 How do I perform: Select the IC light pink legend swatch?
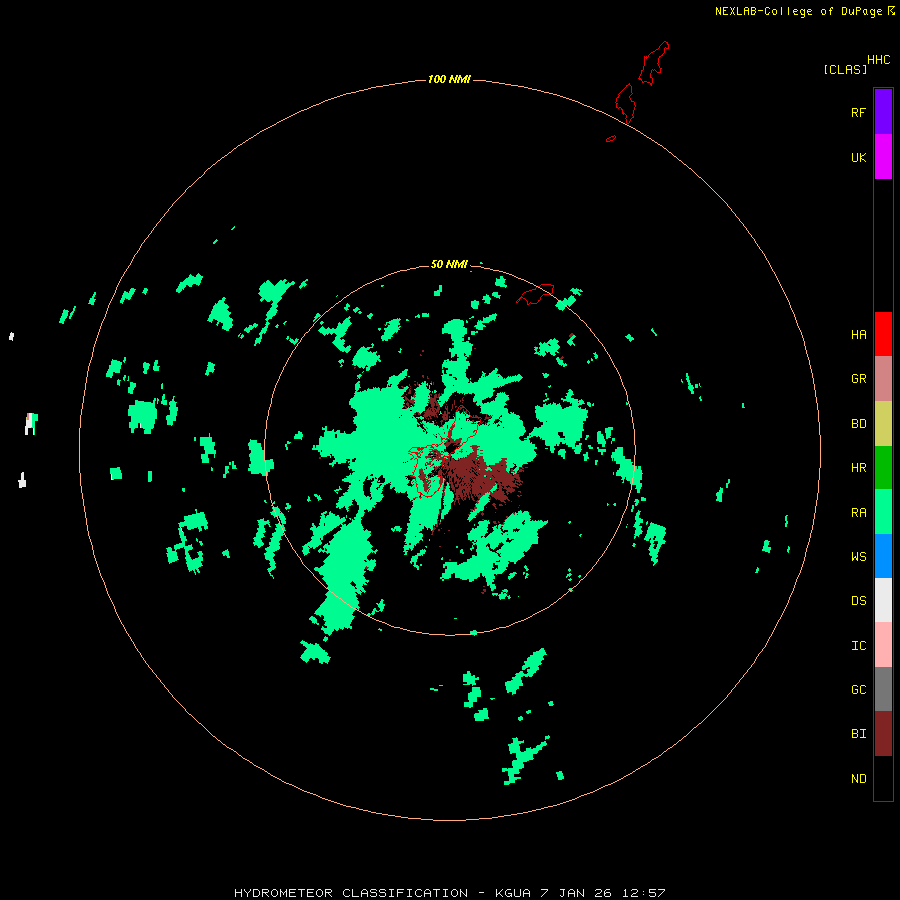[883, 645]
